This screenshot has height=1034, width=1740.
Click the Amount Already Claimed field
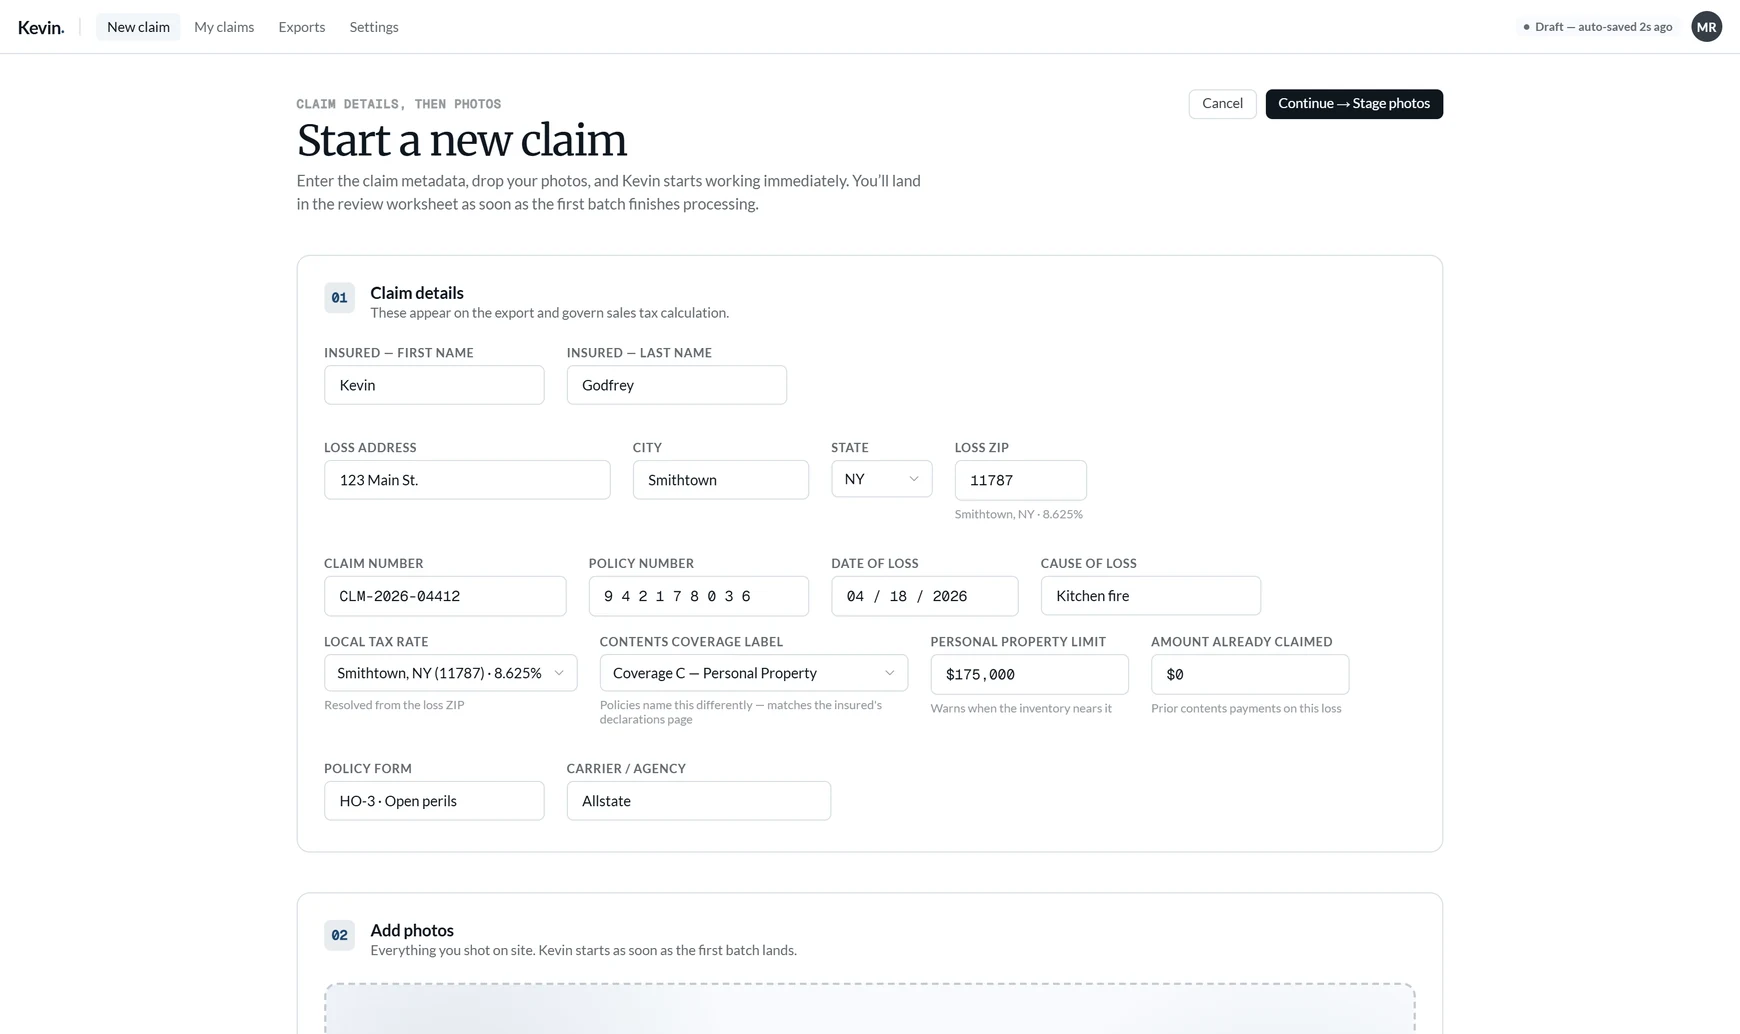[x=1249, y=674]
